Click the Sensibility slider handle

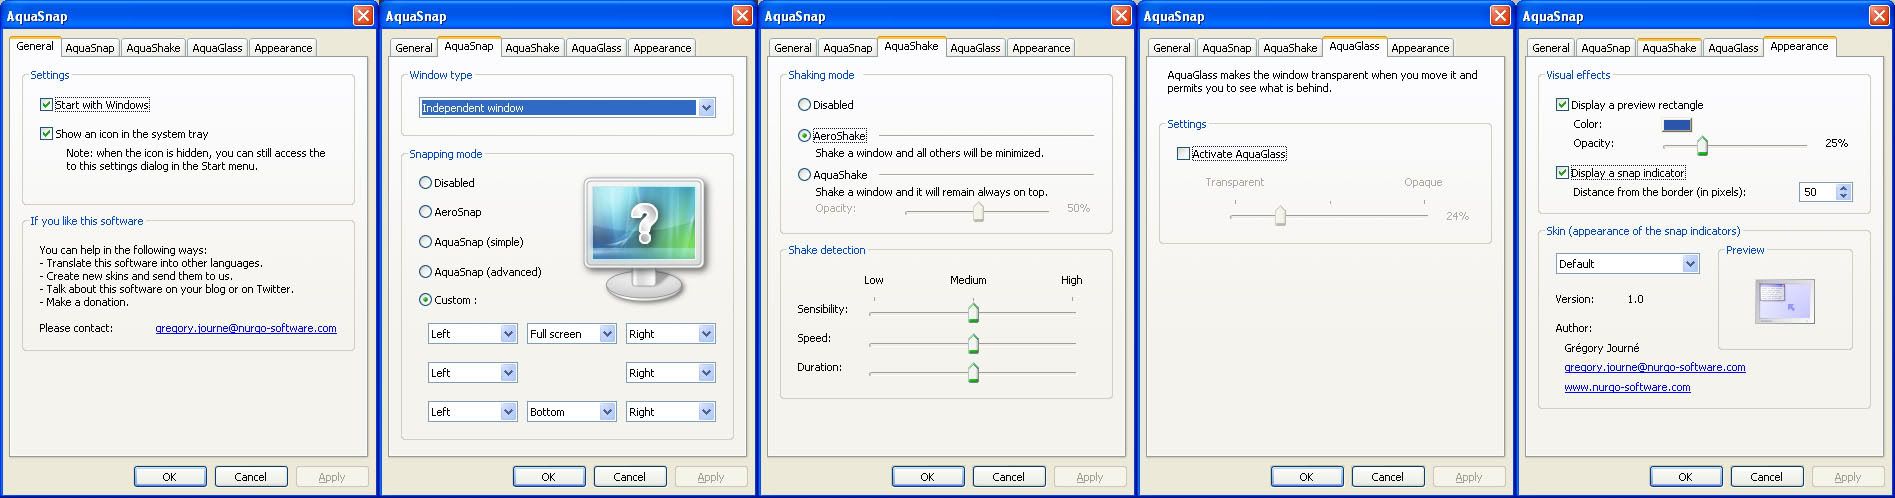973,312
